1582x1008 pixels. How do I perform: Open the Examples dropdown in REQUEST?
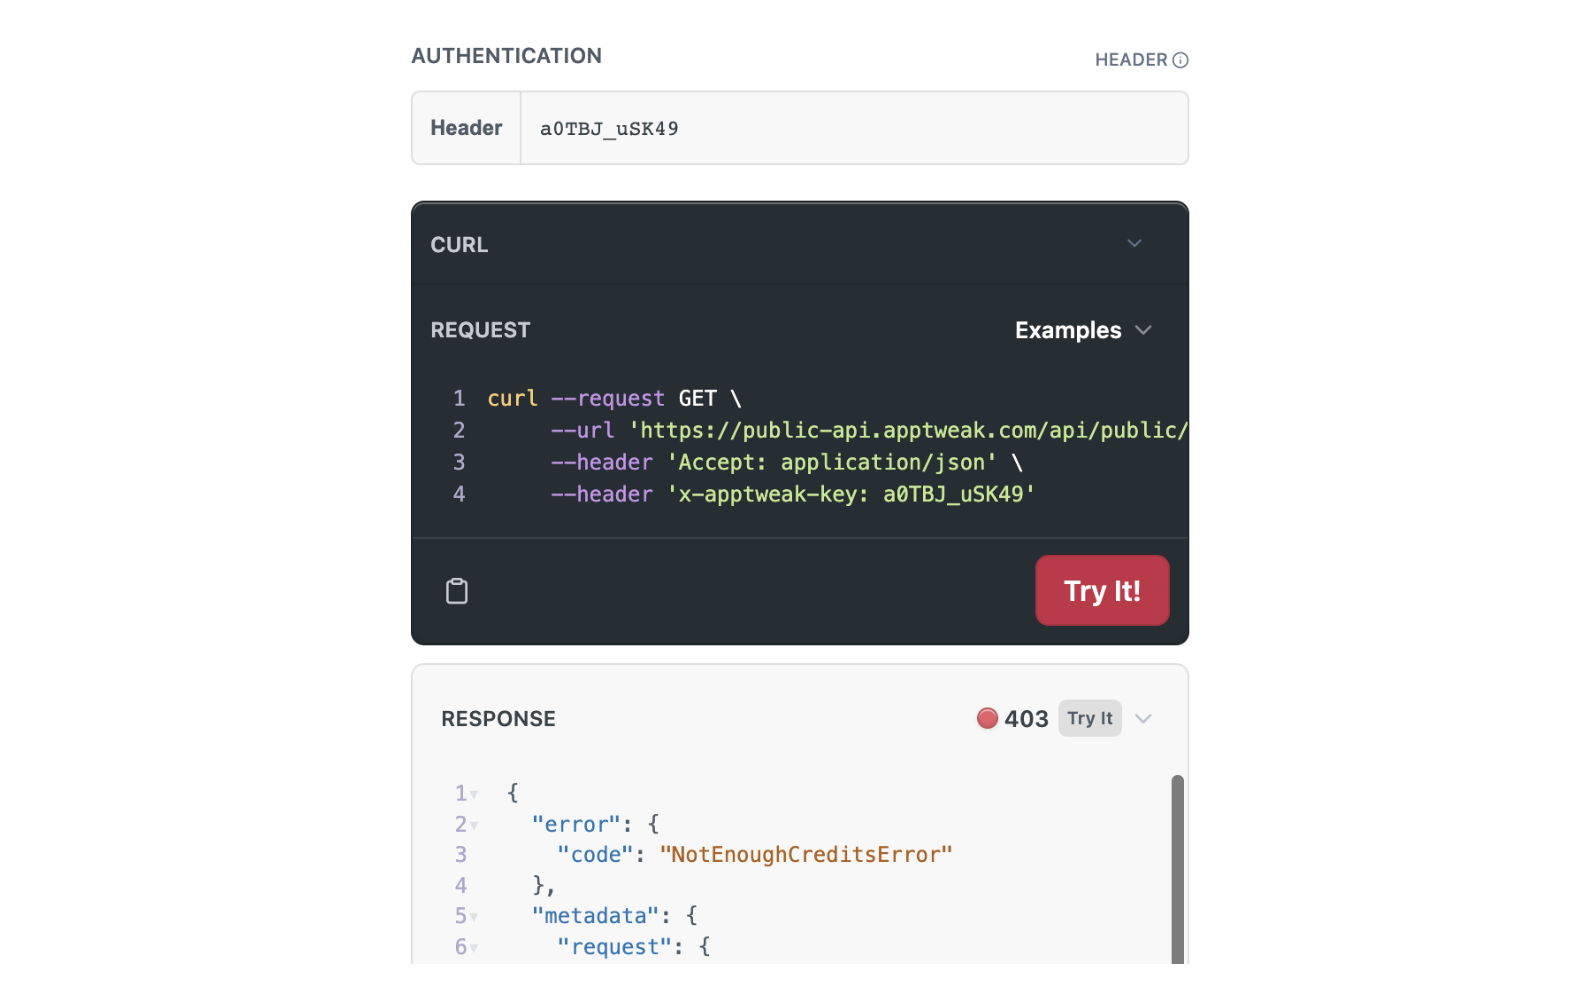[x=1083, y=330]
